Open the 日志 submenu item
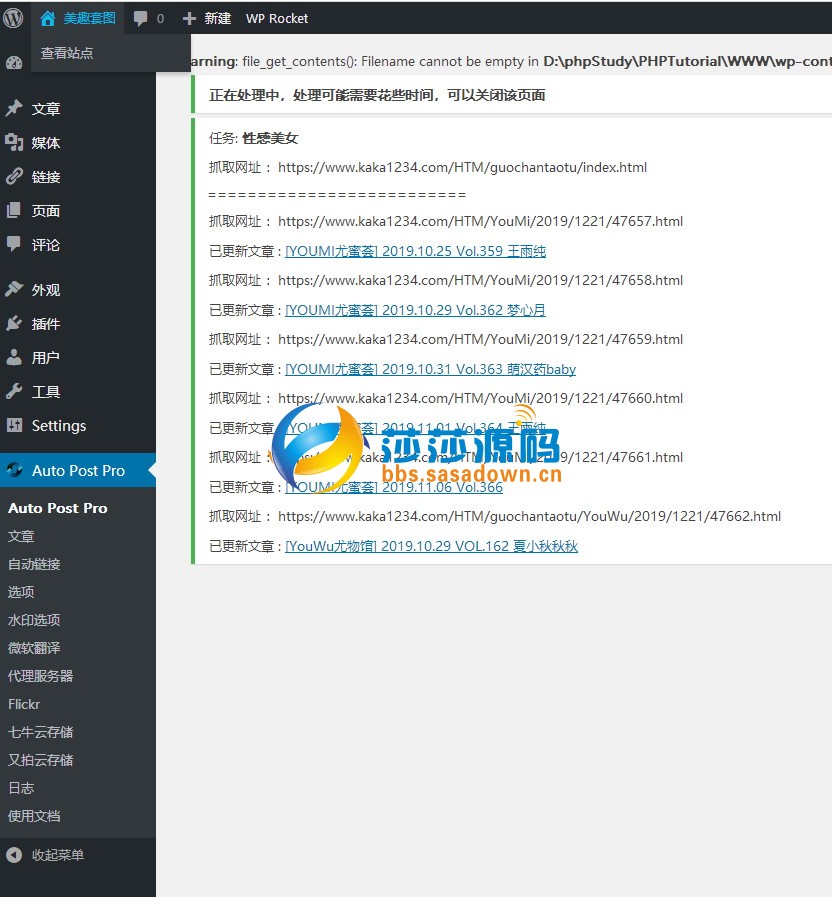The height and width of the screenshot is (897, 832). coord(21,788)
